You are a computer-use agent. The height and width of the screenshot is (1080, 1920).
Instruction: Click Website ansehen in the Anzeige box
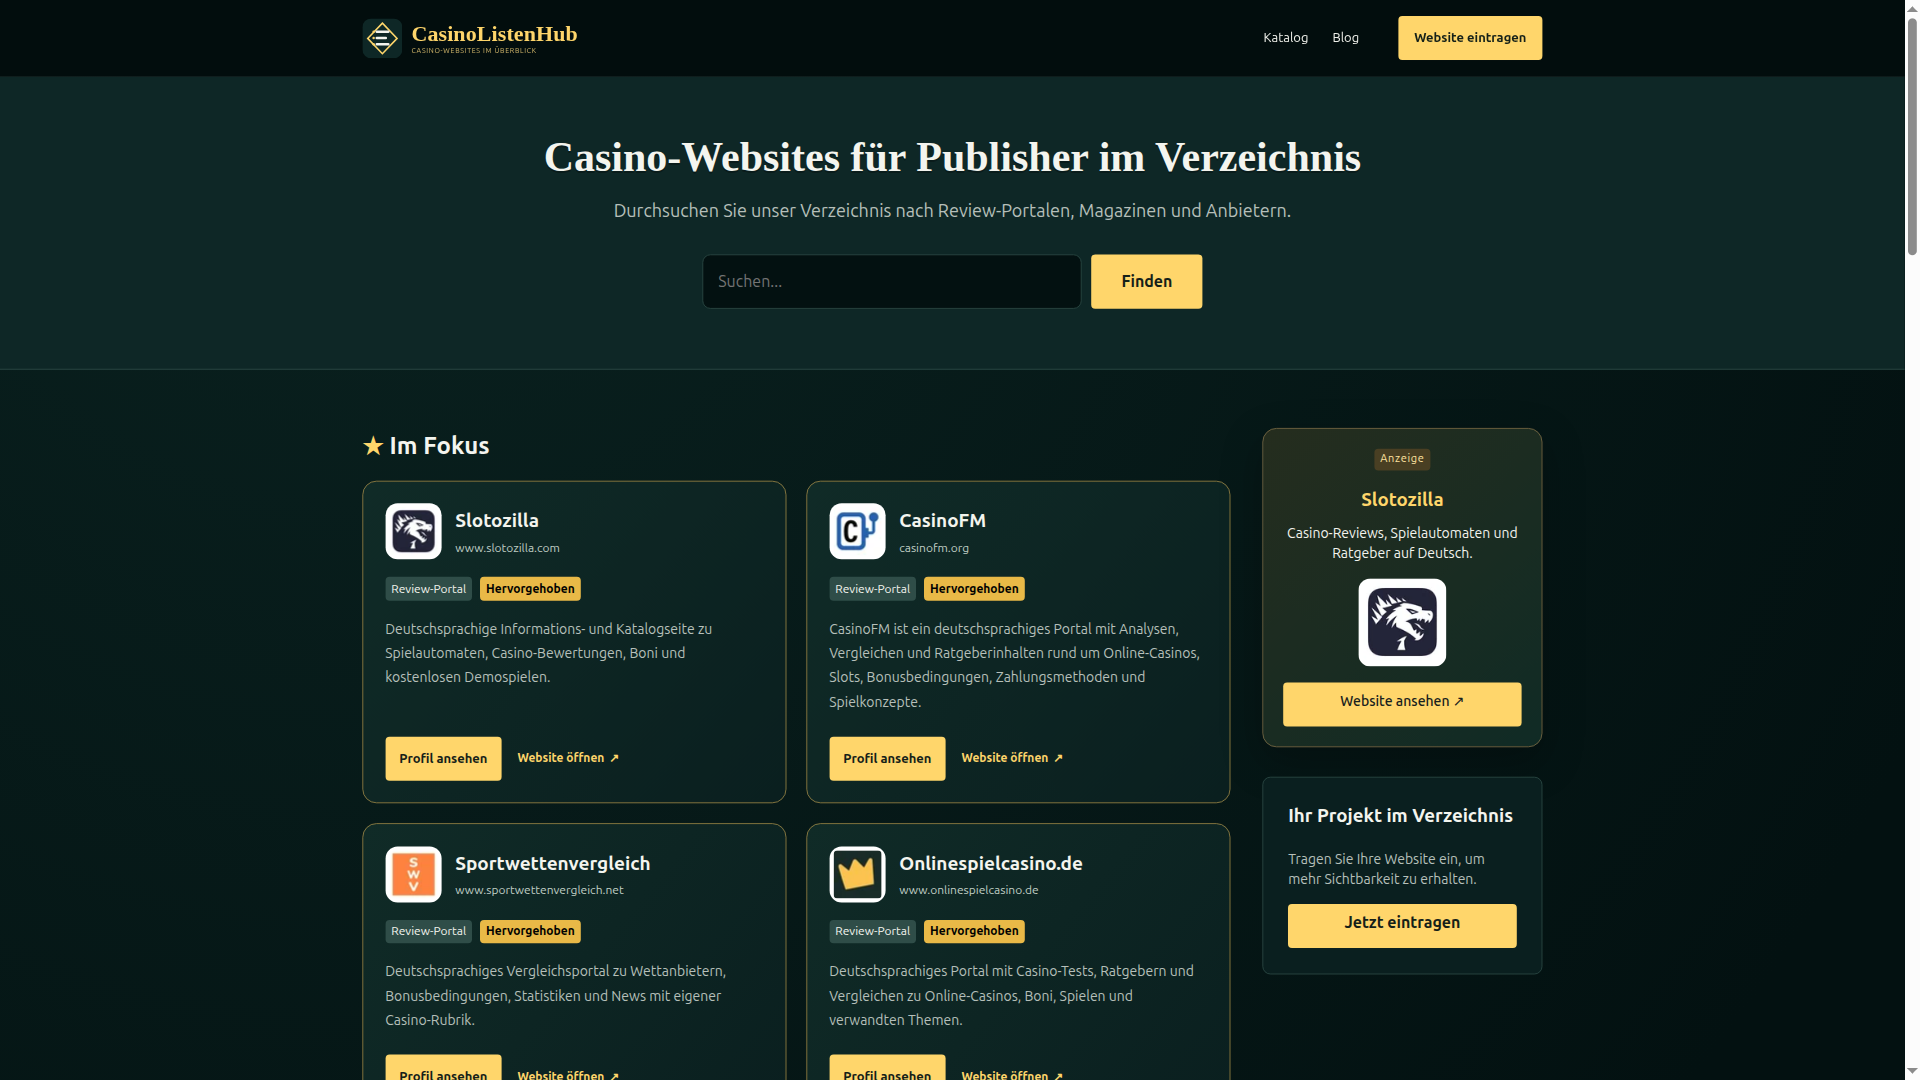click(1402, 704)
